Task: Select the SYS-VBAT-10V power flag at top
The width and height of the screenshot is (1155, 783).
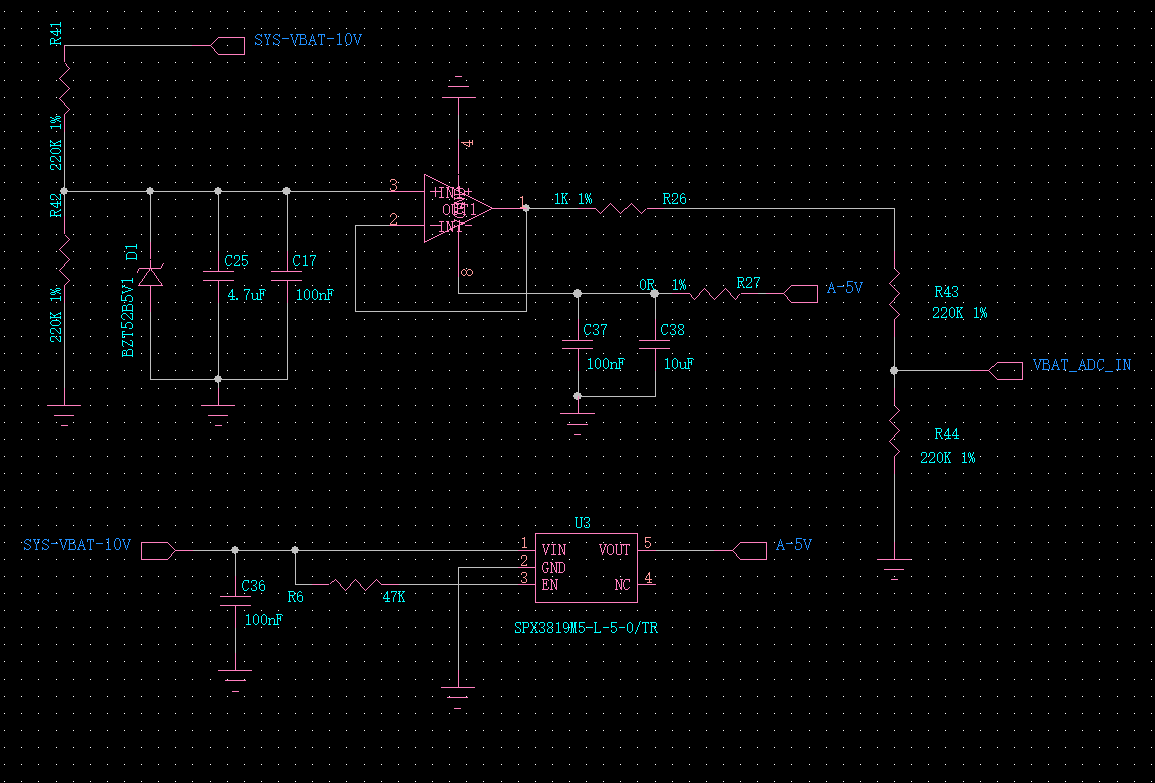Action: [228, 44]
